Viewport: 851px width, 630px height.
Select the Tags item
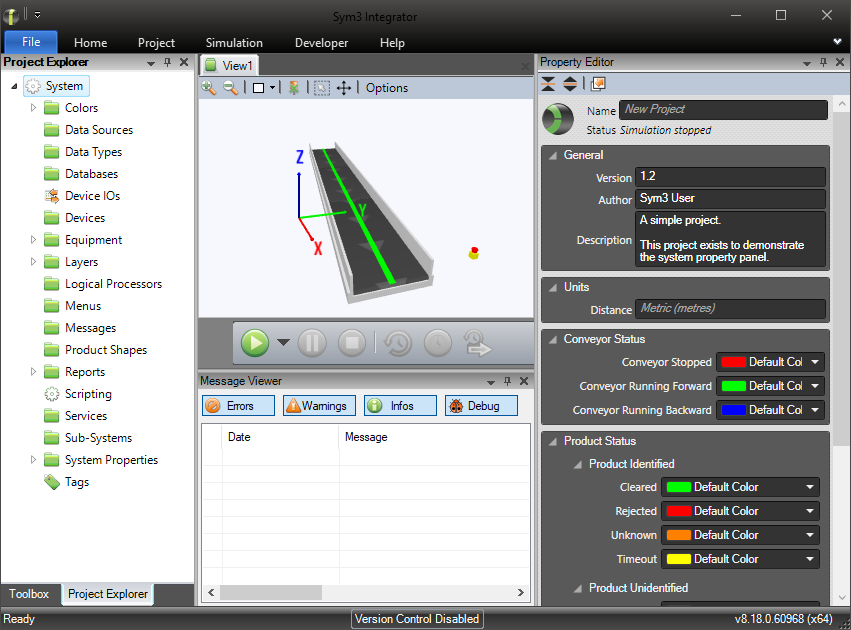click(x=67, y=482)
